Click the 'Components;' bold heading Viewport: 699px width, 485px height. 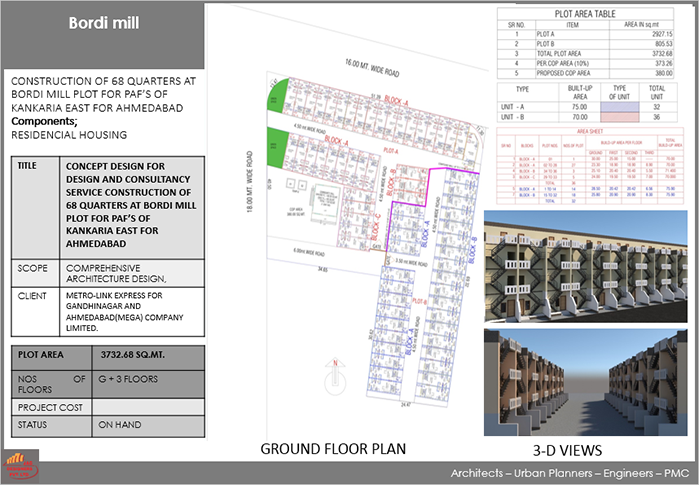44,121
